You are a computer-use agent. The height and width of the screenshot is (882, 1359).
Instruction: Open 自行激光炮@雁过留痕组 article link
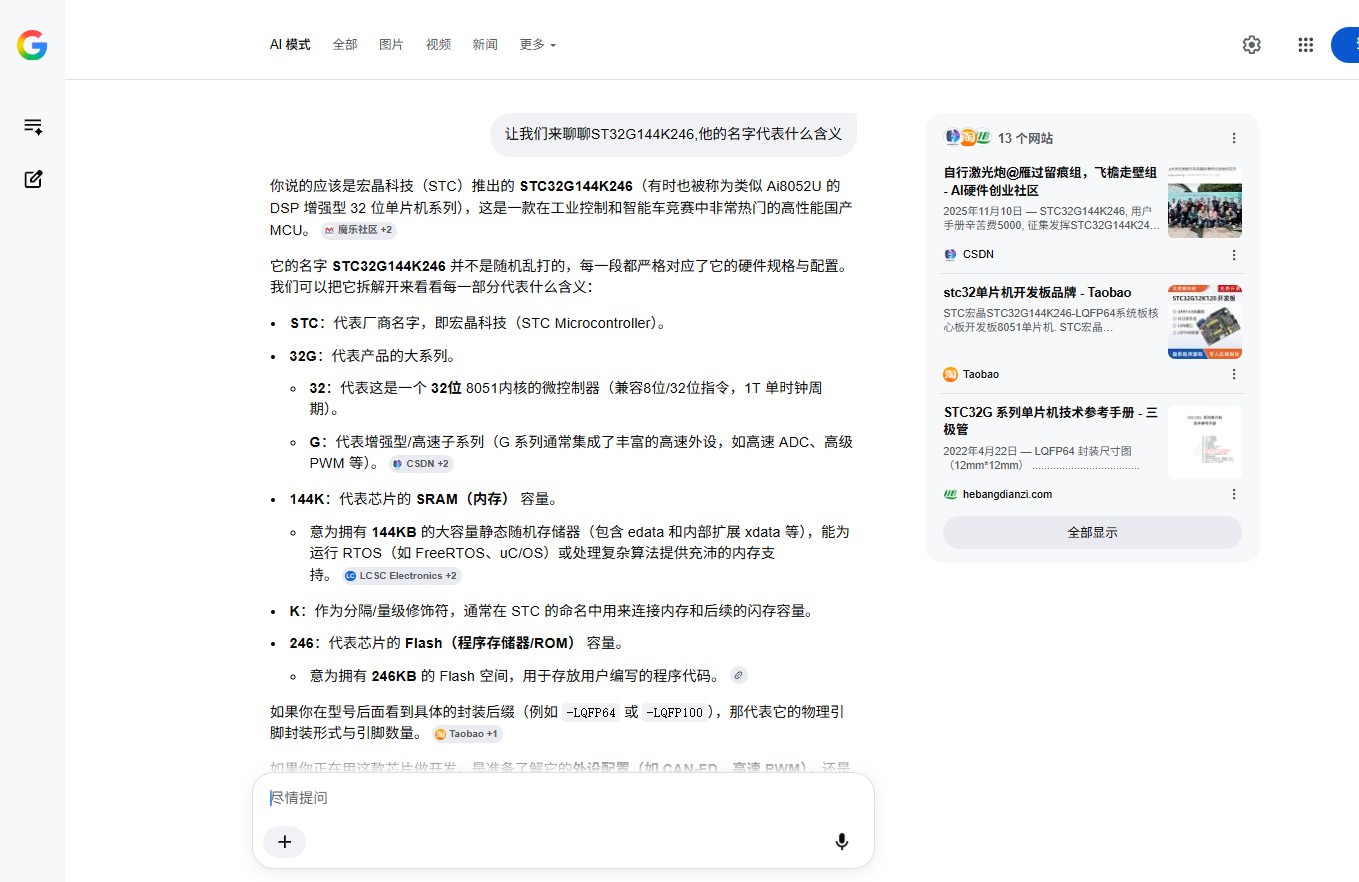click(1051, 181)
